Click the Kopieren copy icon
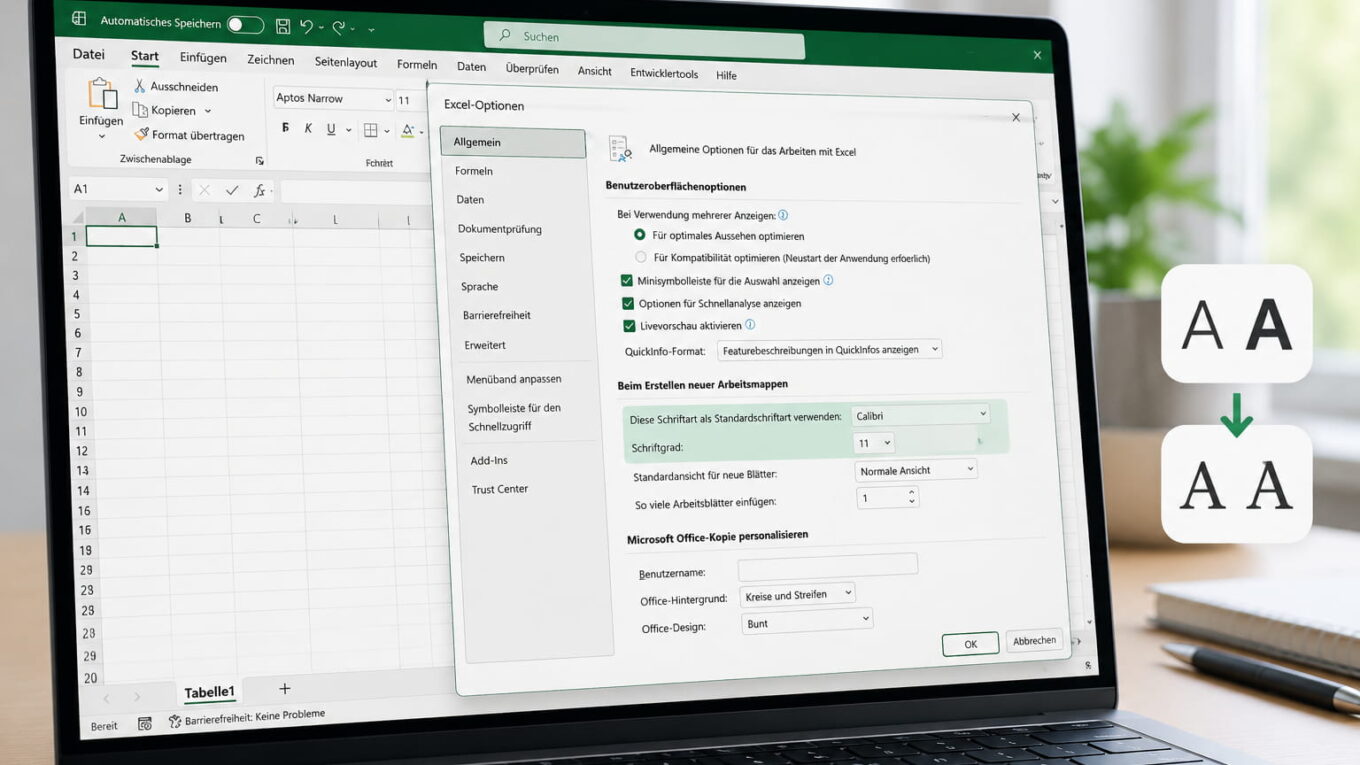Screen dimensions: 1360x765 140,110
